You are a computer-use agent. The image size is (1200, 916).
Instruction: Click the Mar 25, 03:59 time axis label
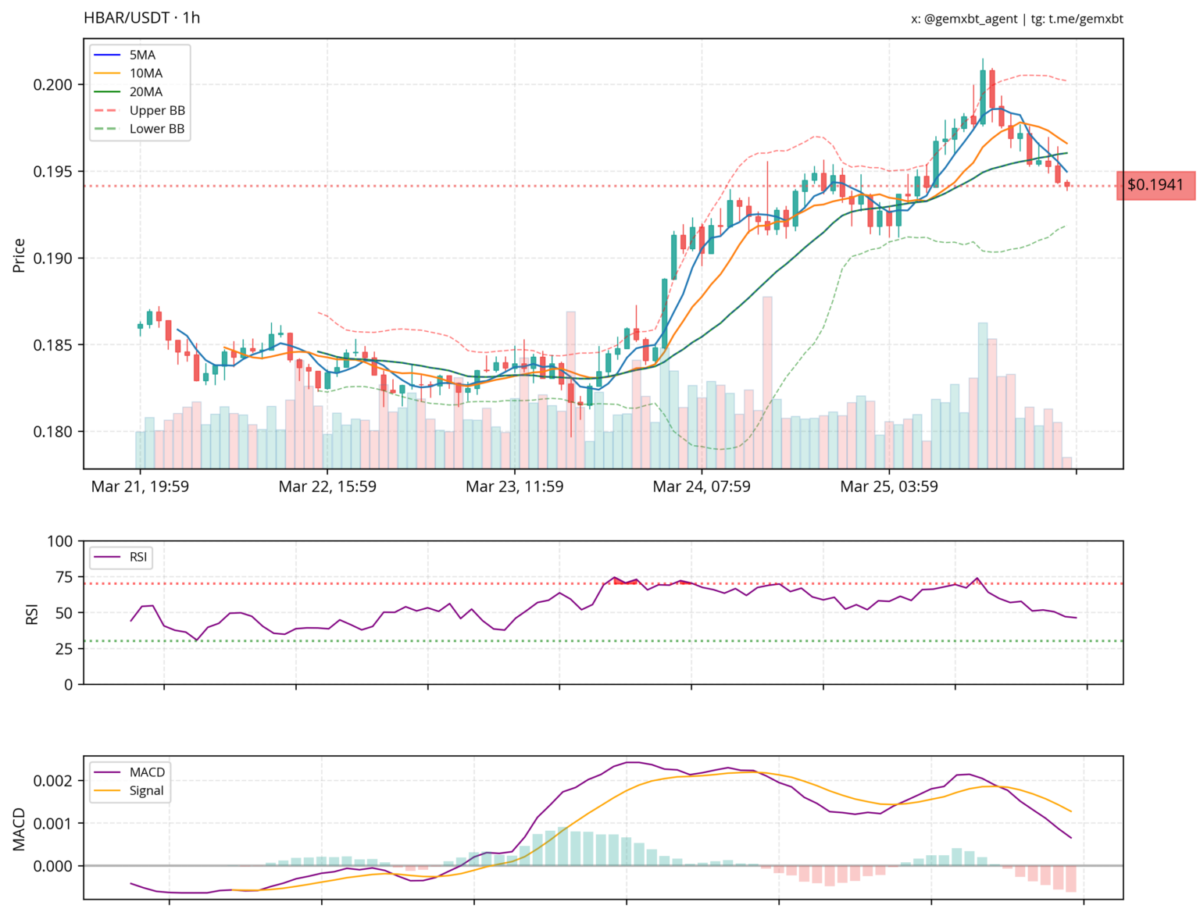click(888, 487)
